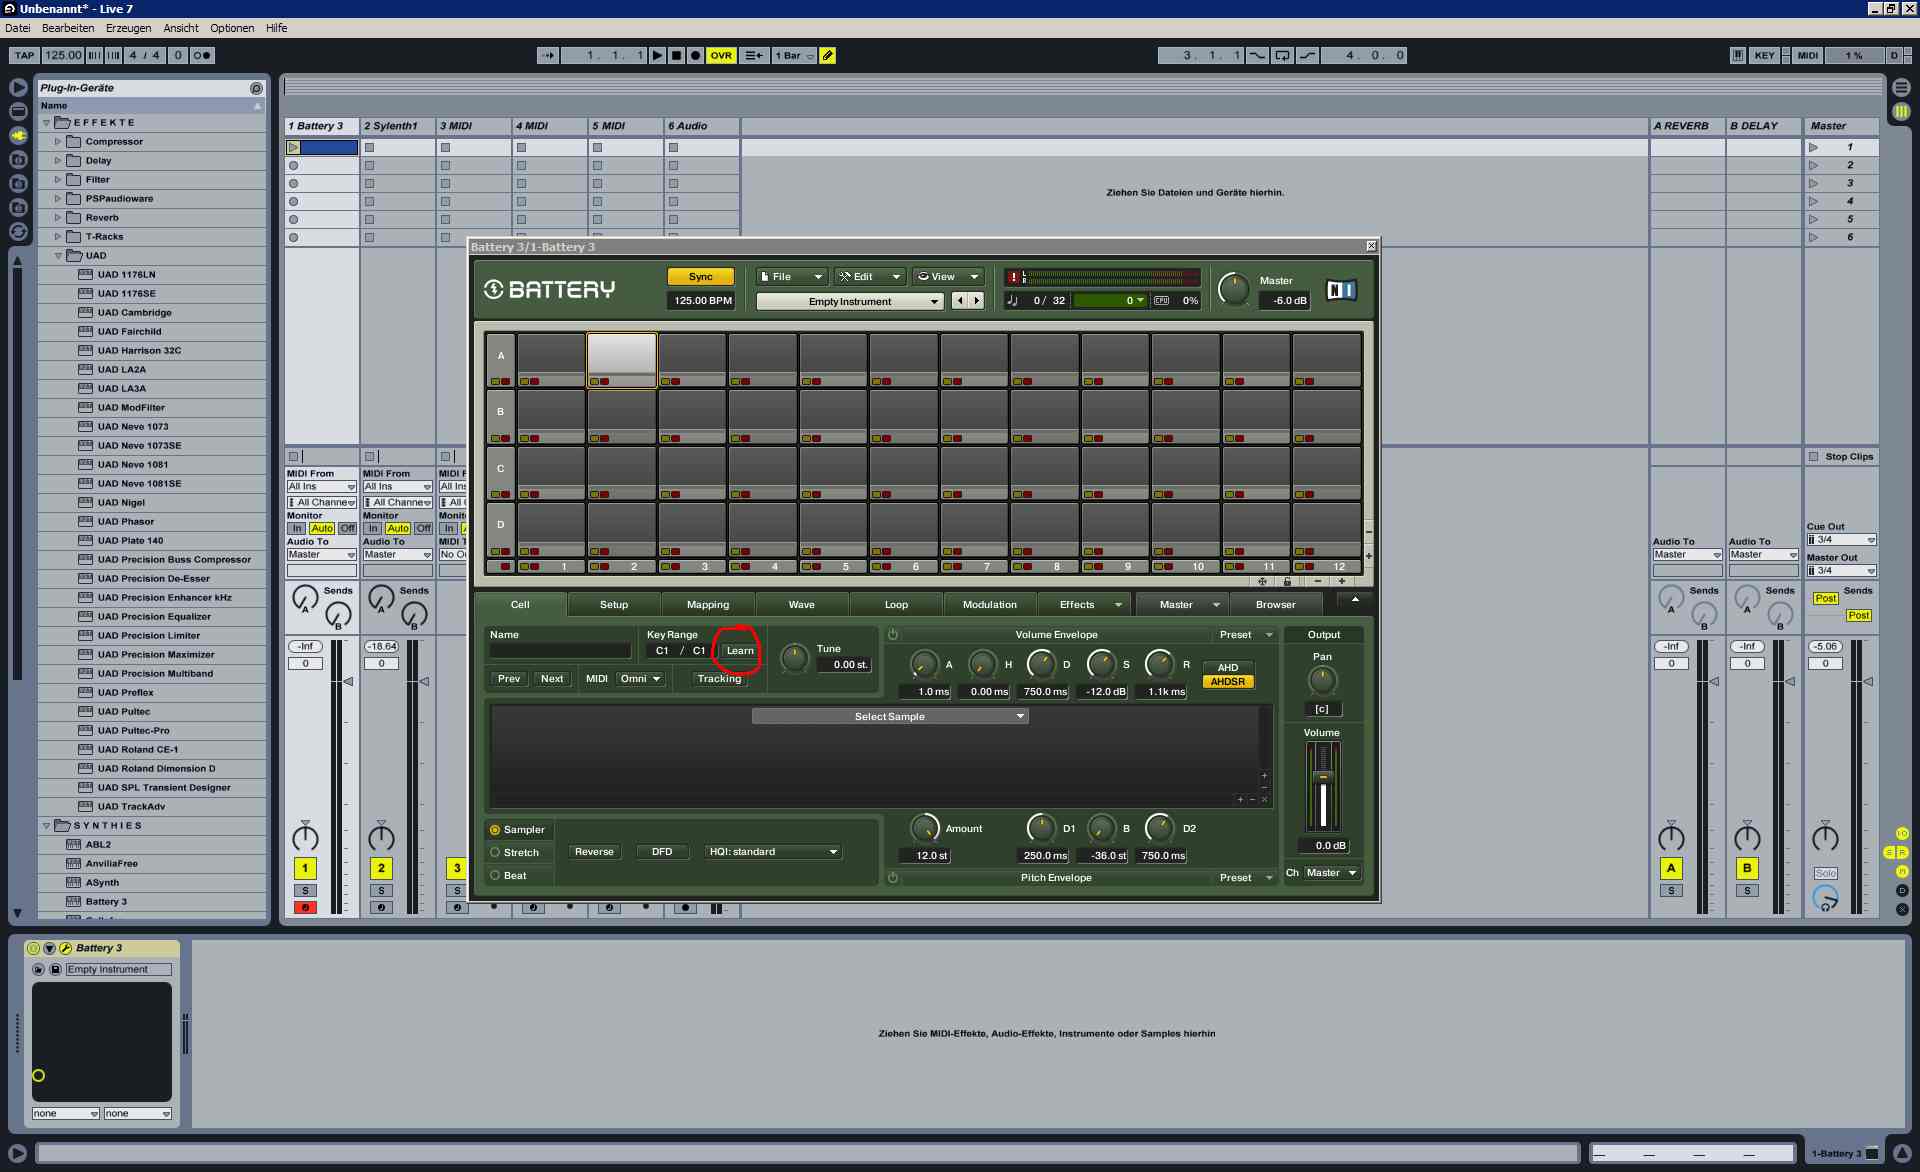Viewport: 1920px width, 1172px height.
Task: Open MIDI From dropdown of track 1
Action: coord(322,487)
